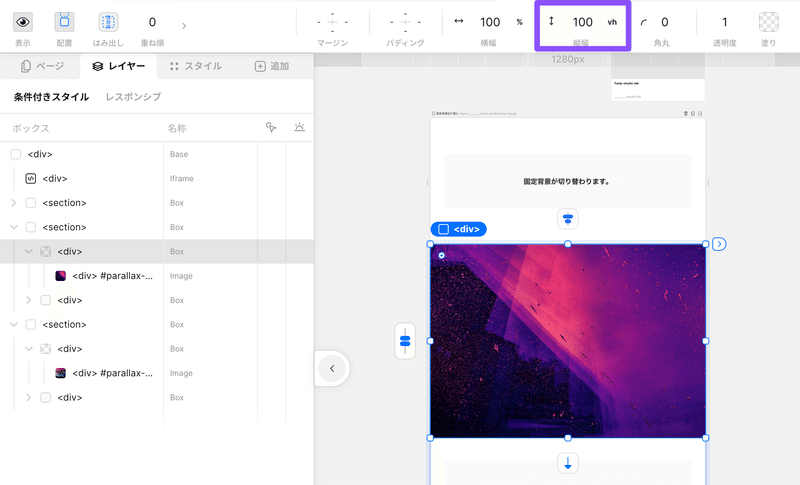Open the % unit dropdown for 横幅

click(519, 22)
